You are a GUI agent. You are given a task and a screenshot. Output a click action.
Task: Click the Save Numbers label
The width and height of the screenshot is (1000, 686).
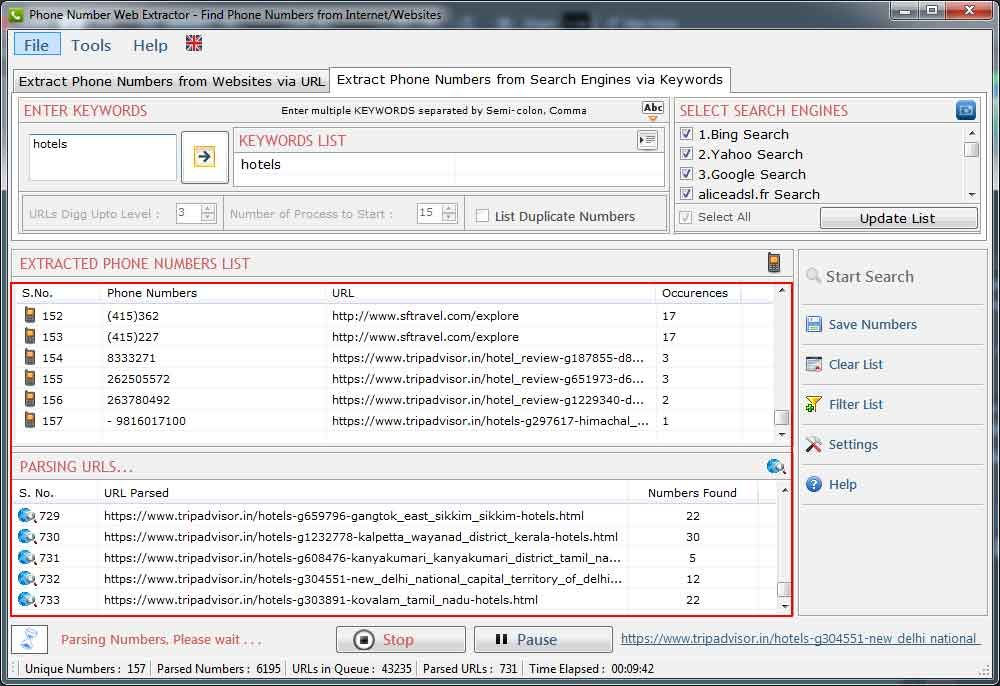tap(872, 324)
